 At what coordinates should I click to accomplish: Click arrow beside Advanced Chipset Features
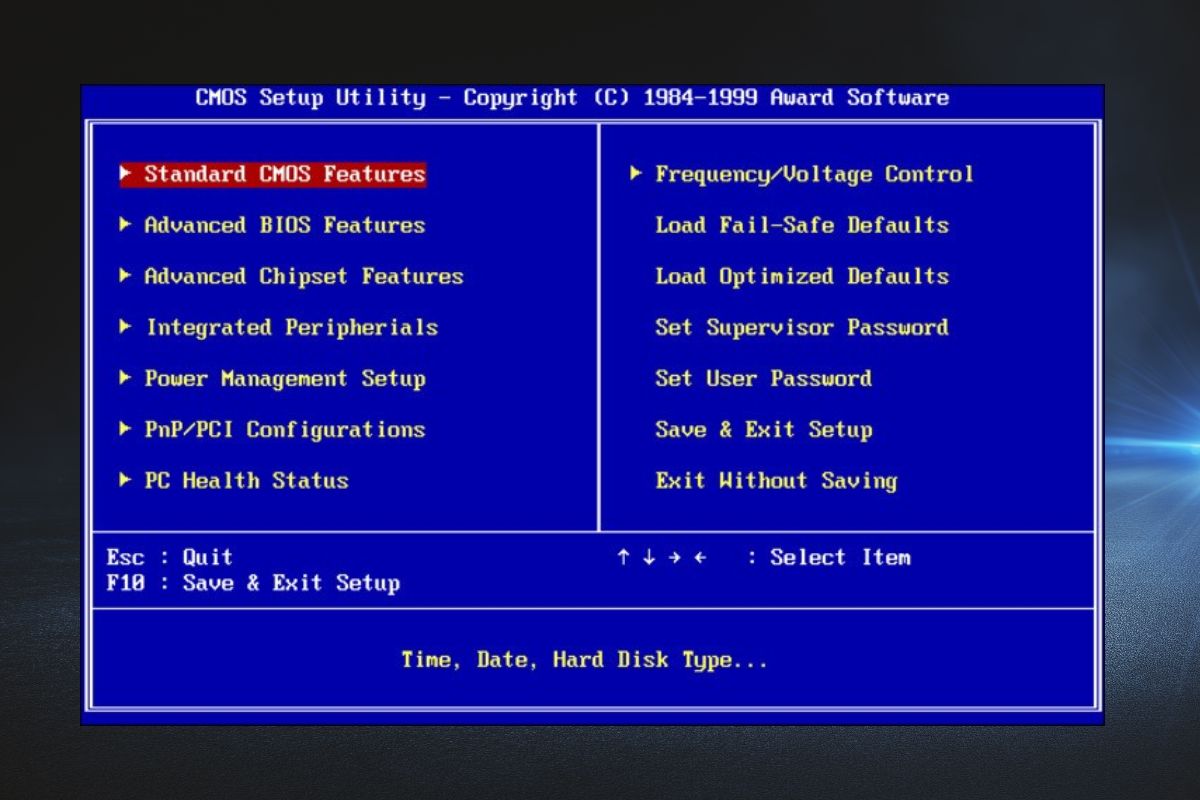tap(125, 275)
